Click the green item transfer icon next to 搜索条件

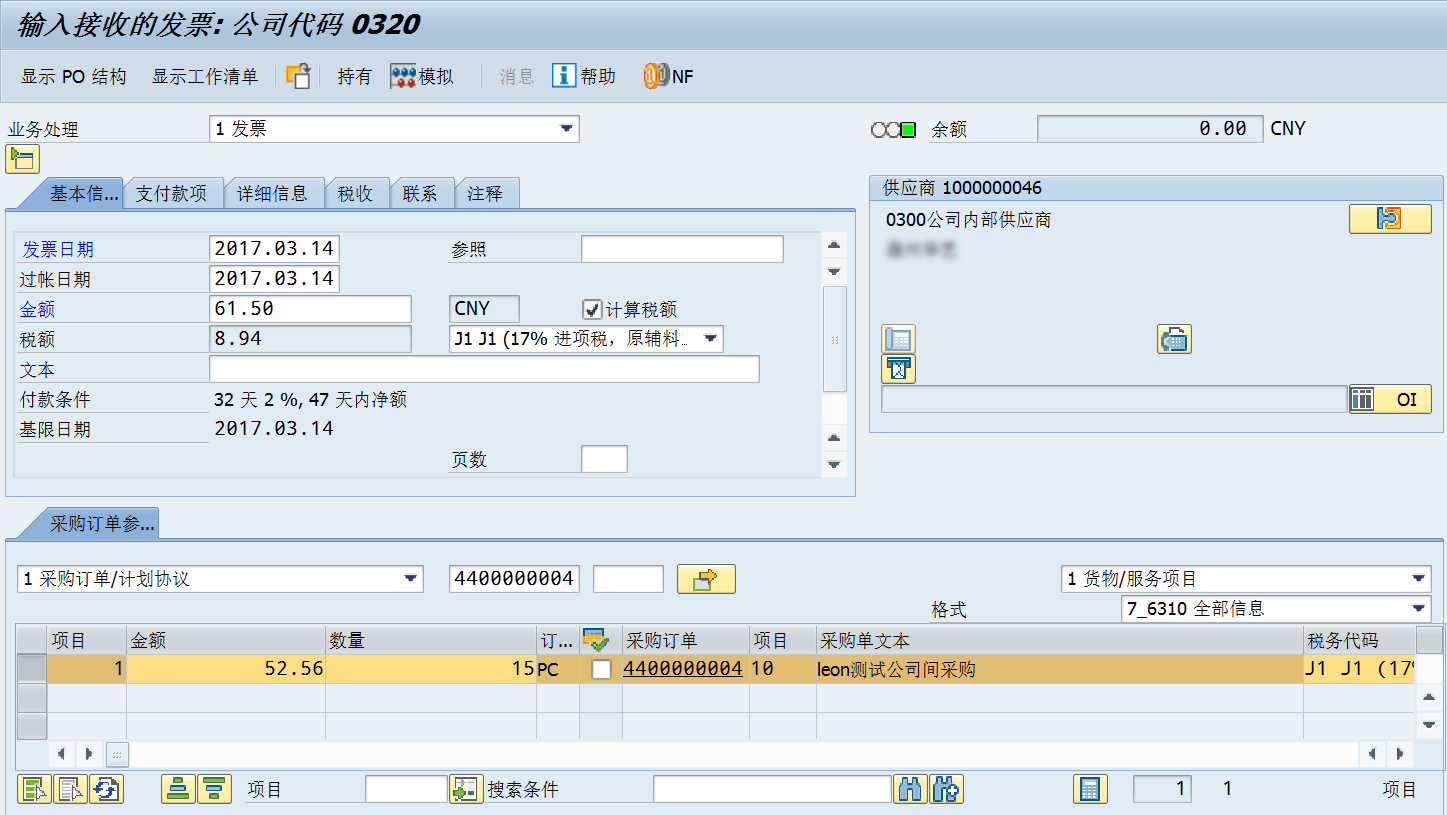click(x=466, y=789)
